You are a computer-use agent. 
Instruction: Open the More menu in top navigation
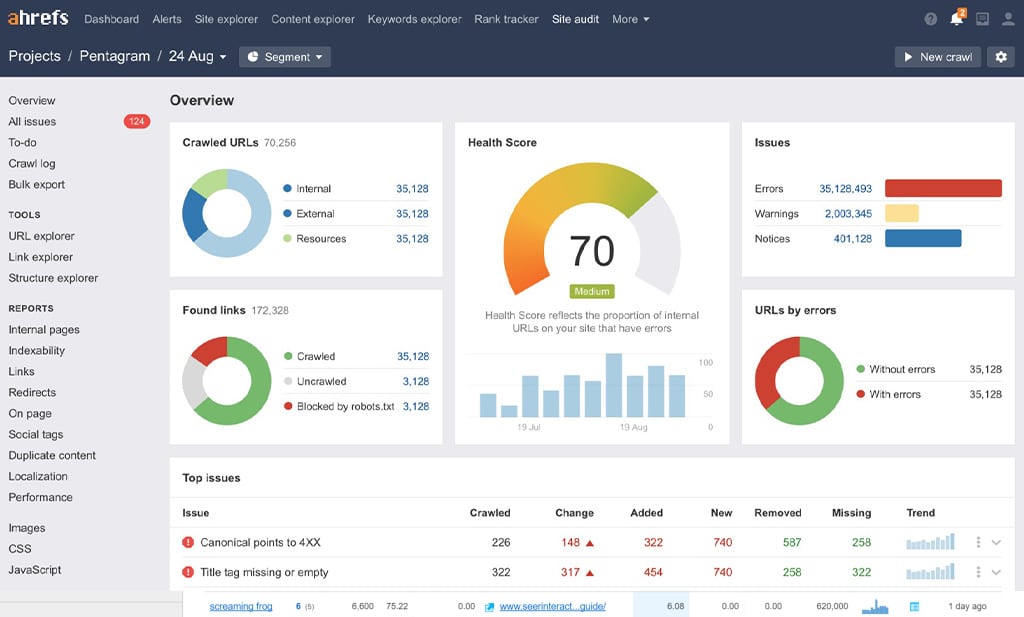click(x=630, y=19)
